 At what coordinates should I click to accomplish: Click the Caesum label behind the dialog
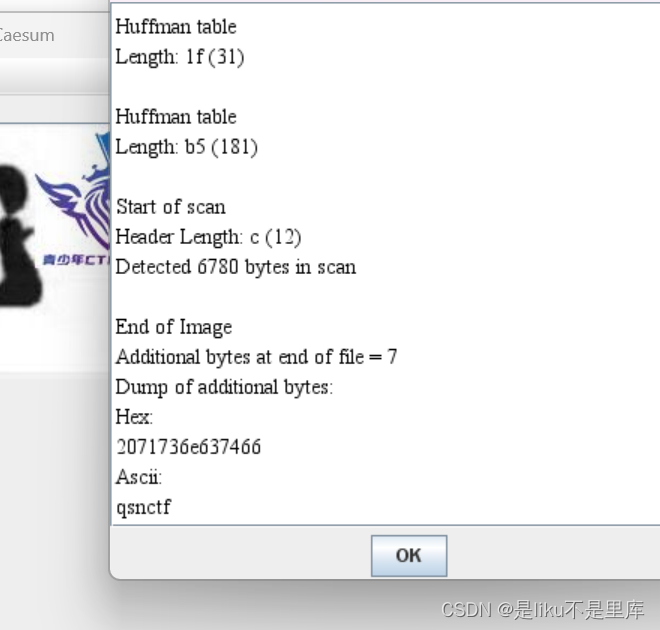click(26, 35)
